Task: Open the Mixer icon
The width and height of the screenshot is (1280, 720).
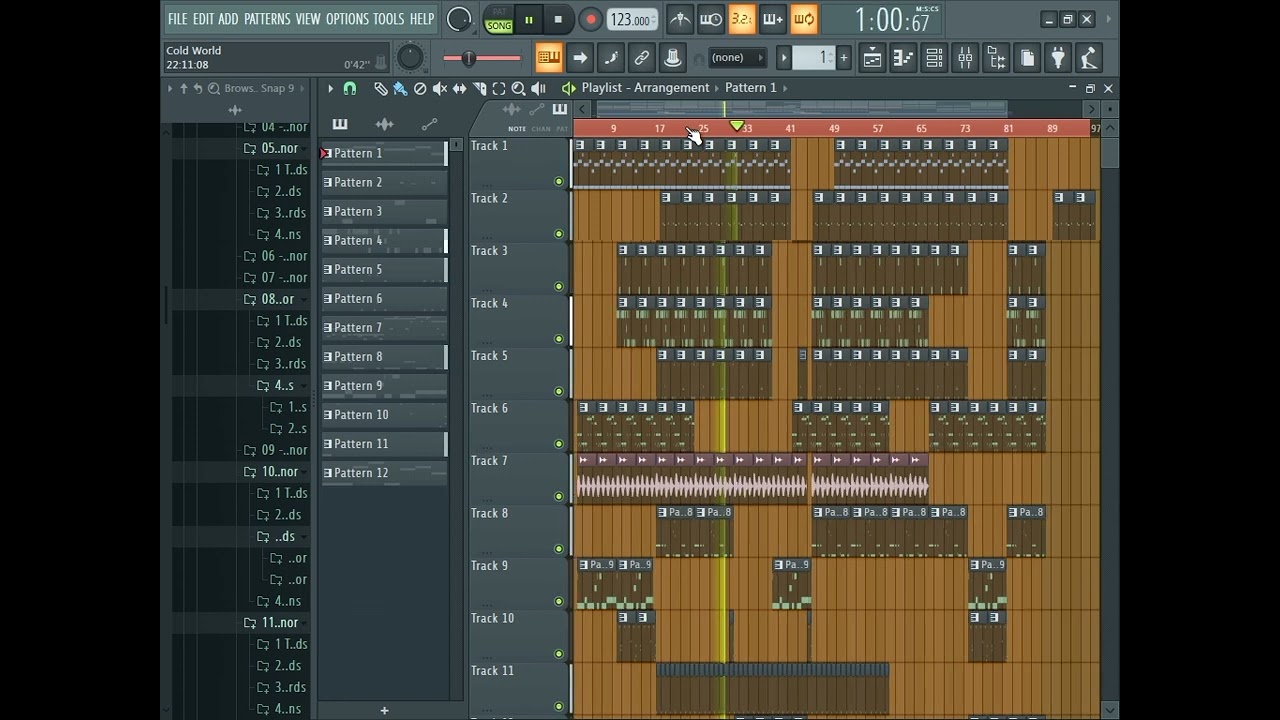Action: click(965, 58)
